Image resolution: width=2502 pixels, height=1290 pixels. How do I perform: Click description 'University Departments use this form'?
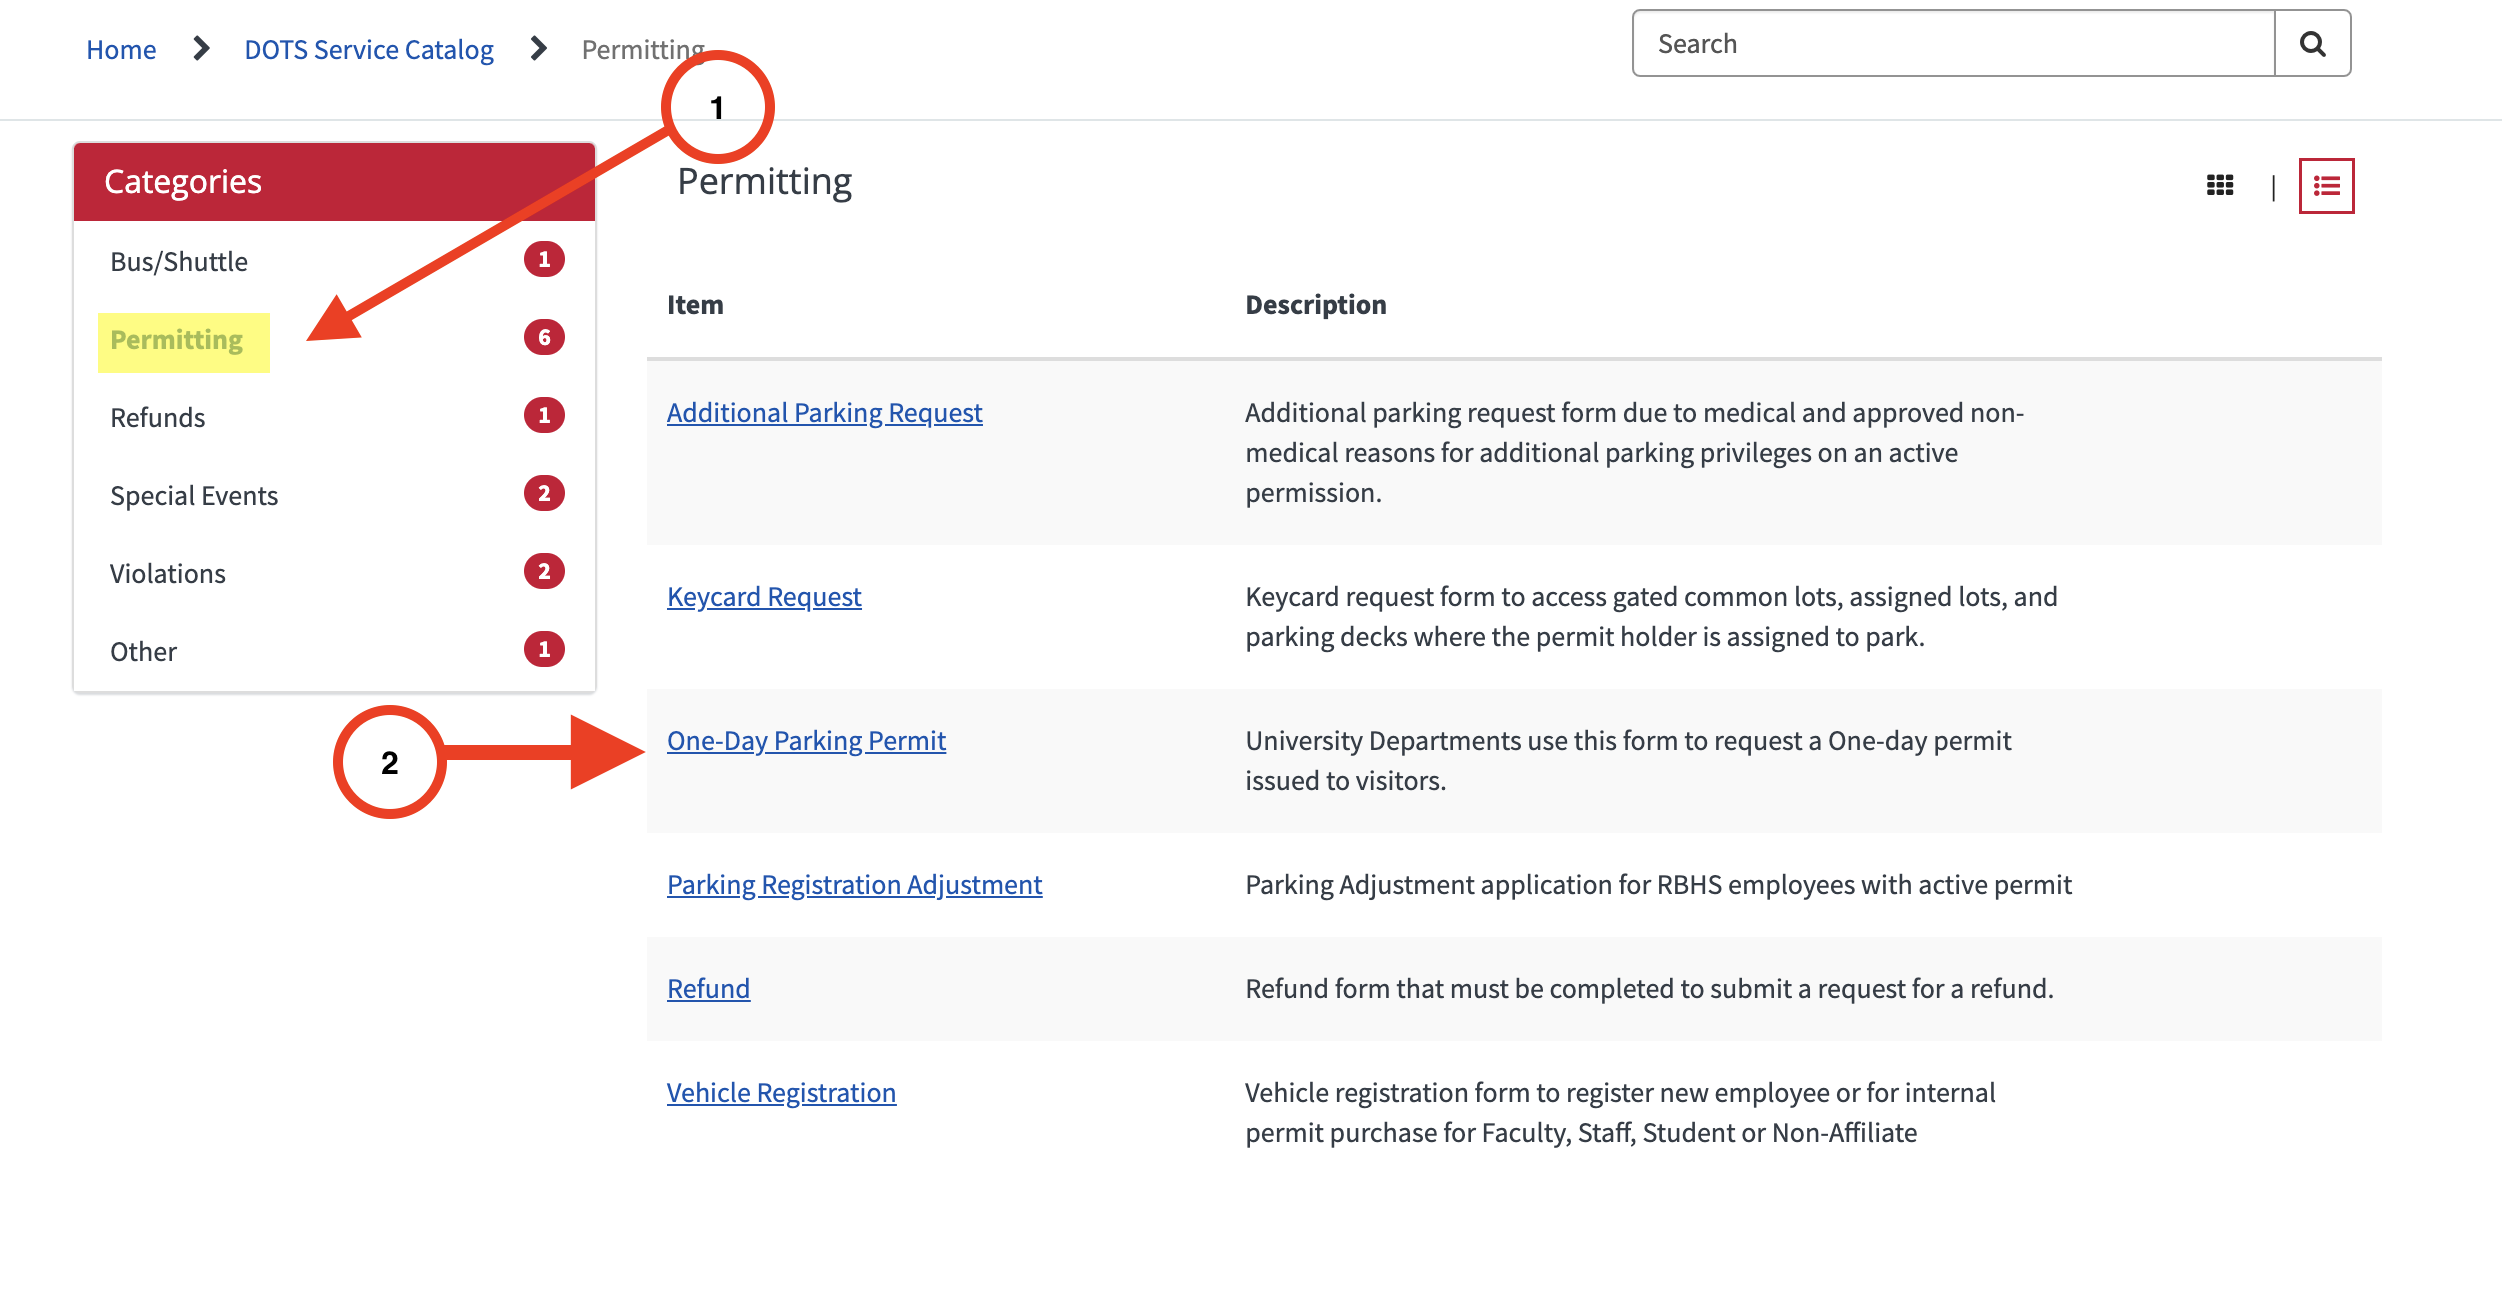(1628, 761)
